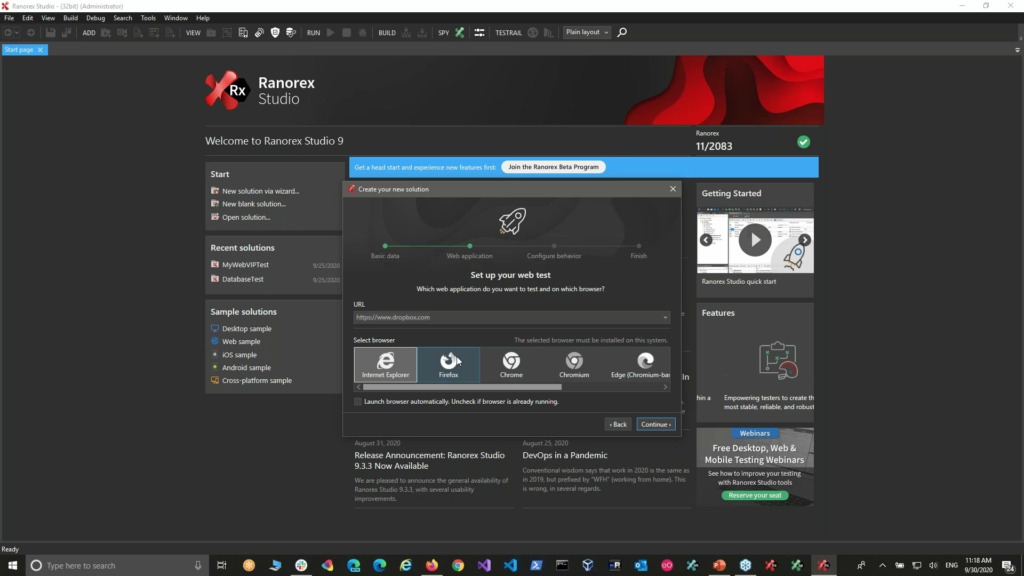The height and width of the screenshot is (576, 1024).
Task: Open the Plain layout dropdown
Action: point(586,32)
